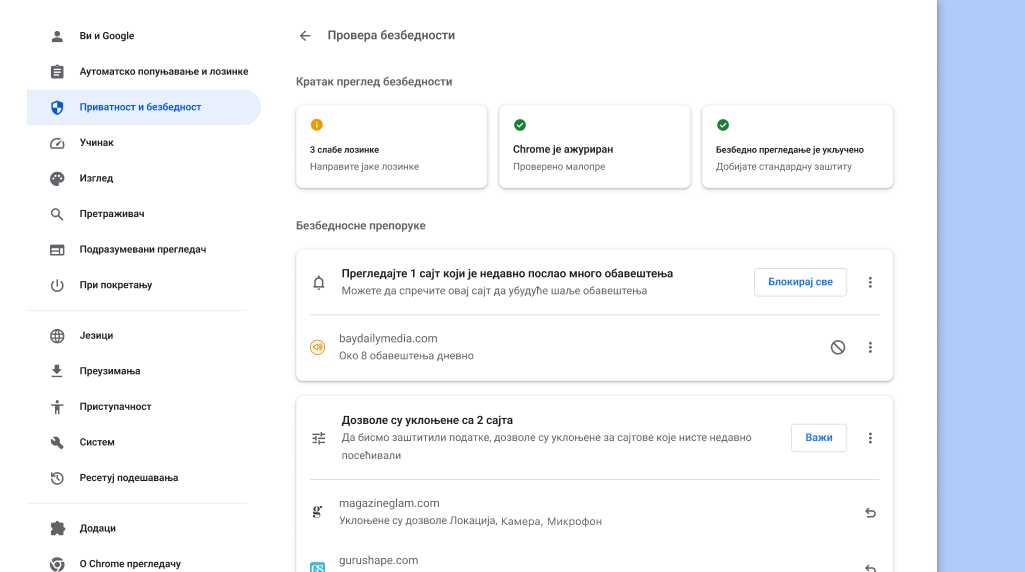1025x572 pixels.
Task: Open При покретању settings
Action: pos(144,285)
